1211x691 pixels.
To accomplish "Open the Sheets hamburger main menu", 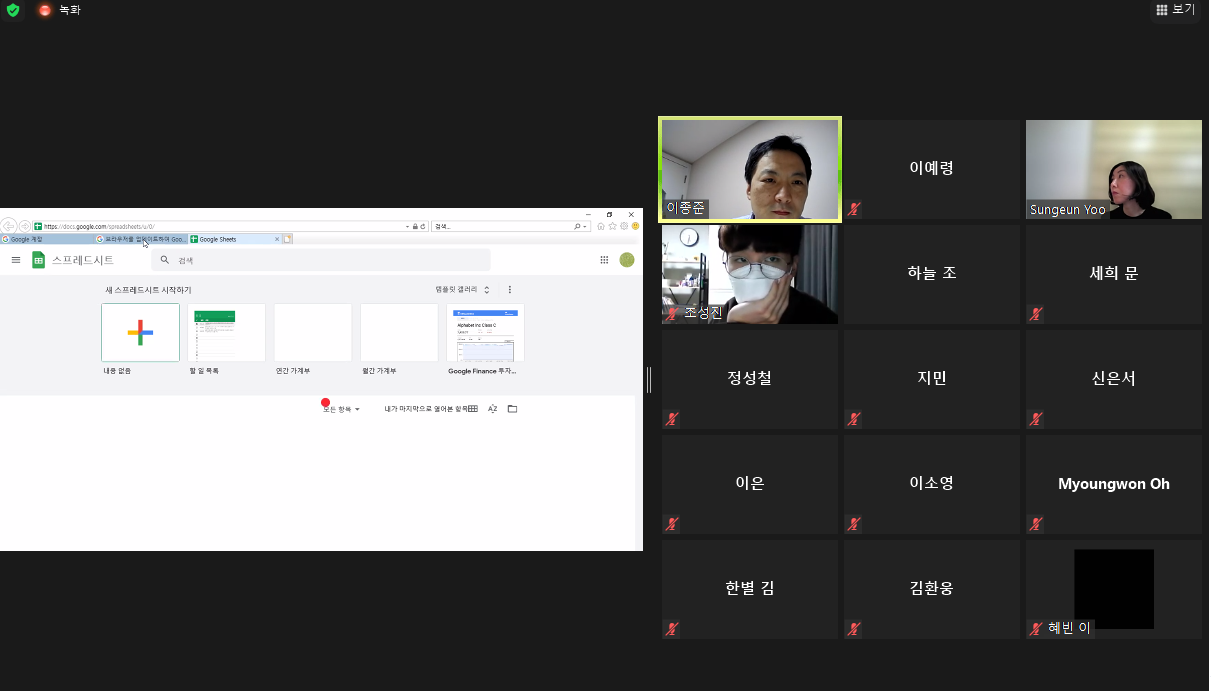I will [x=16, y=260].
